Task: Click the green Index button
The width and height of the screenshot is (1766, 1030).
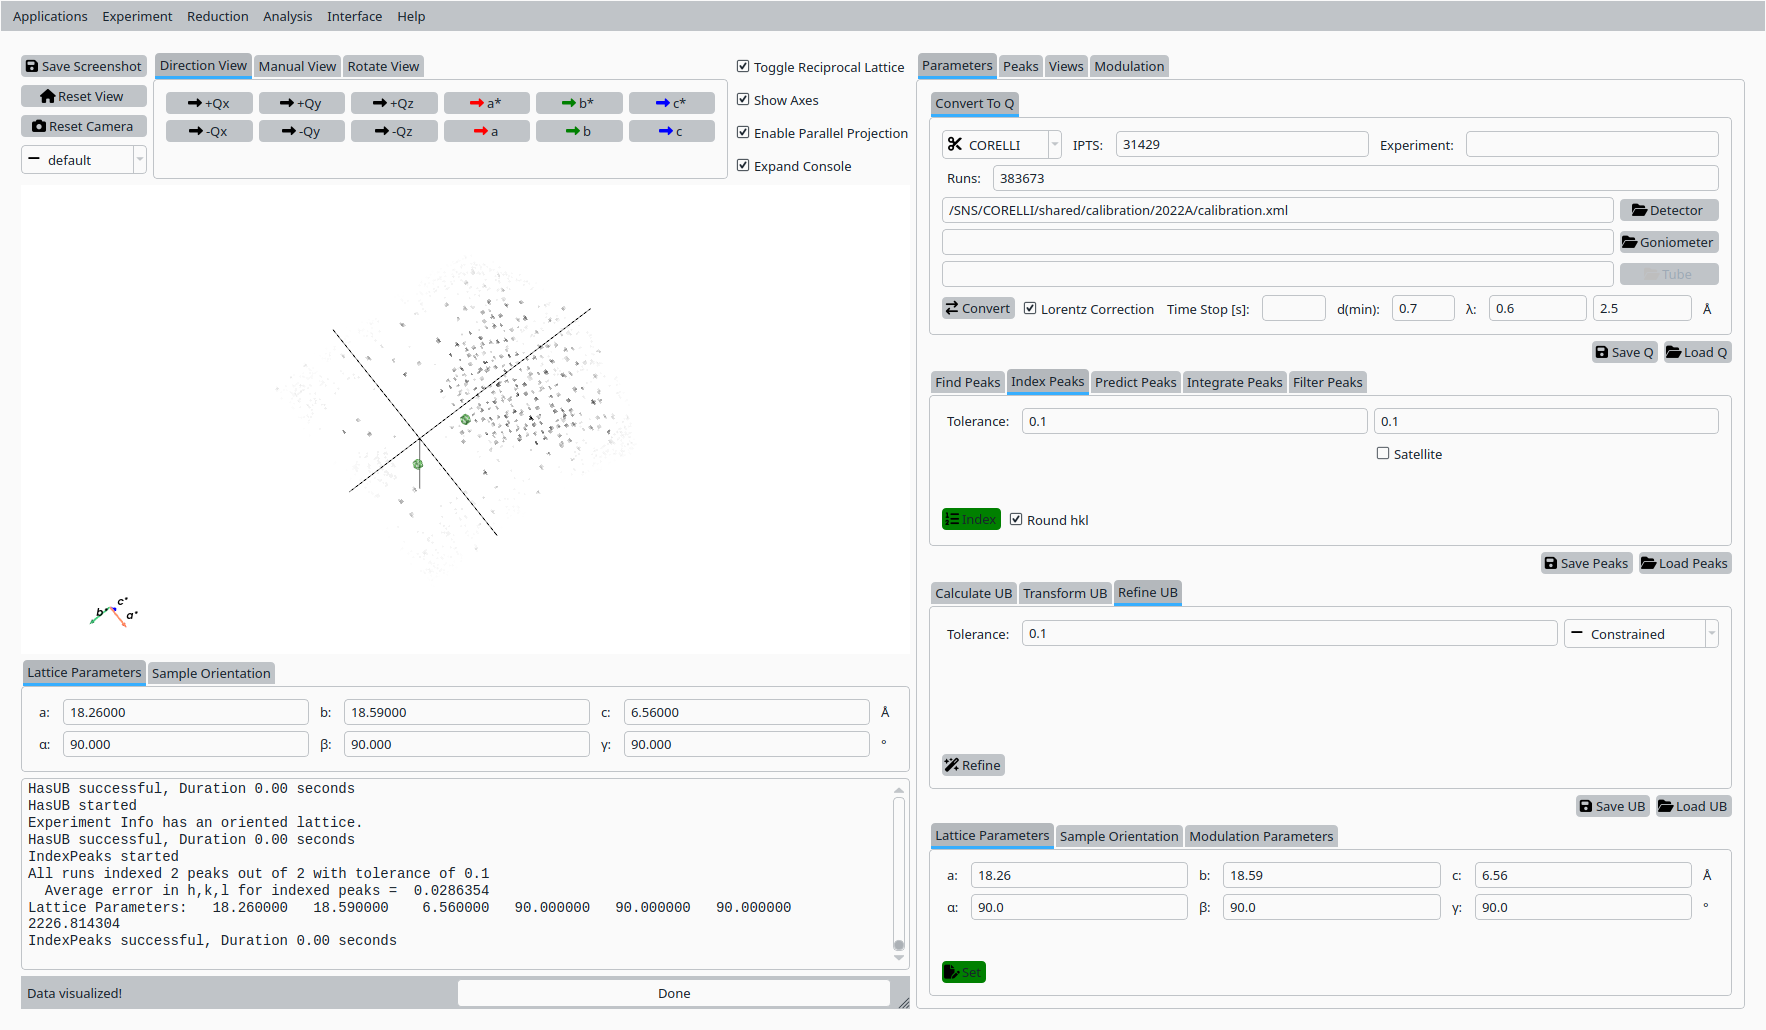Action: (x=970, y=519)
